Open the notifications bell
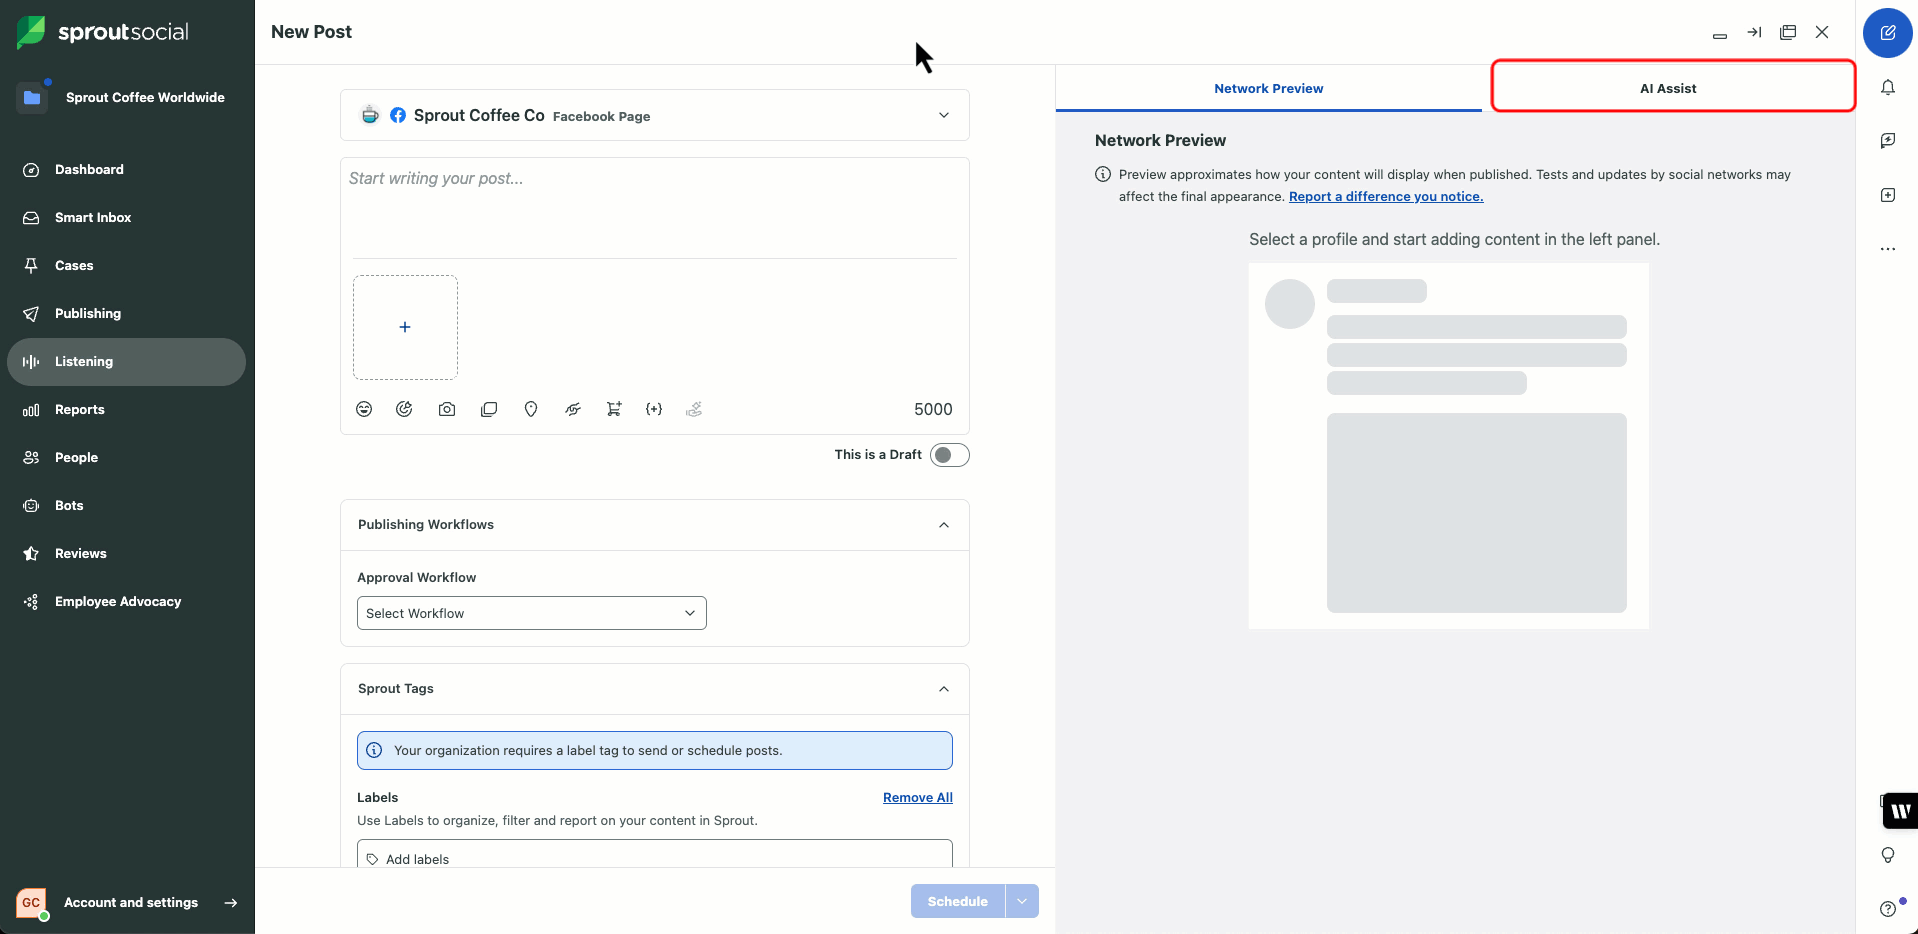 [1888, 88]
